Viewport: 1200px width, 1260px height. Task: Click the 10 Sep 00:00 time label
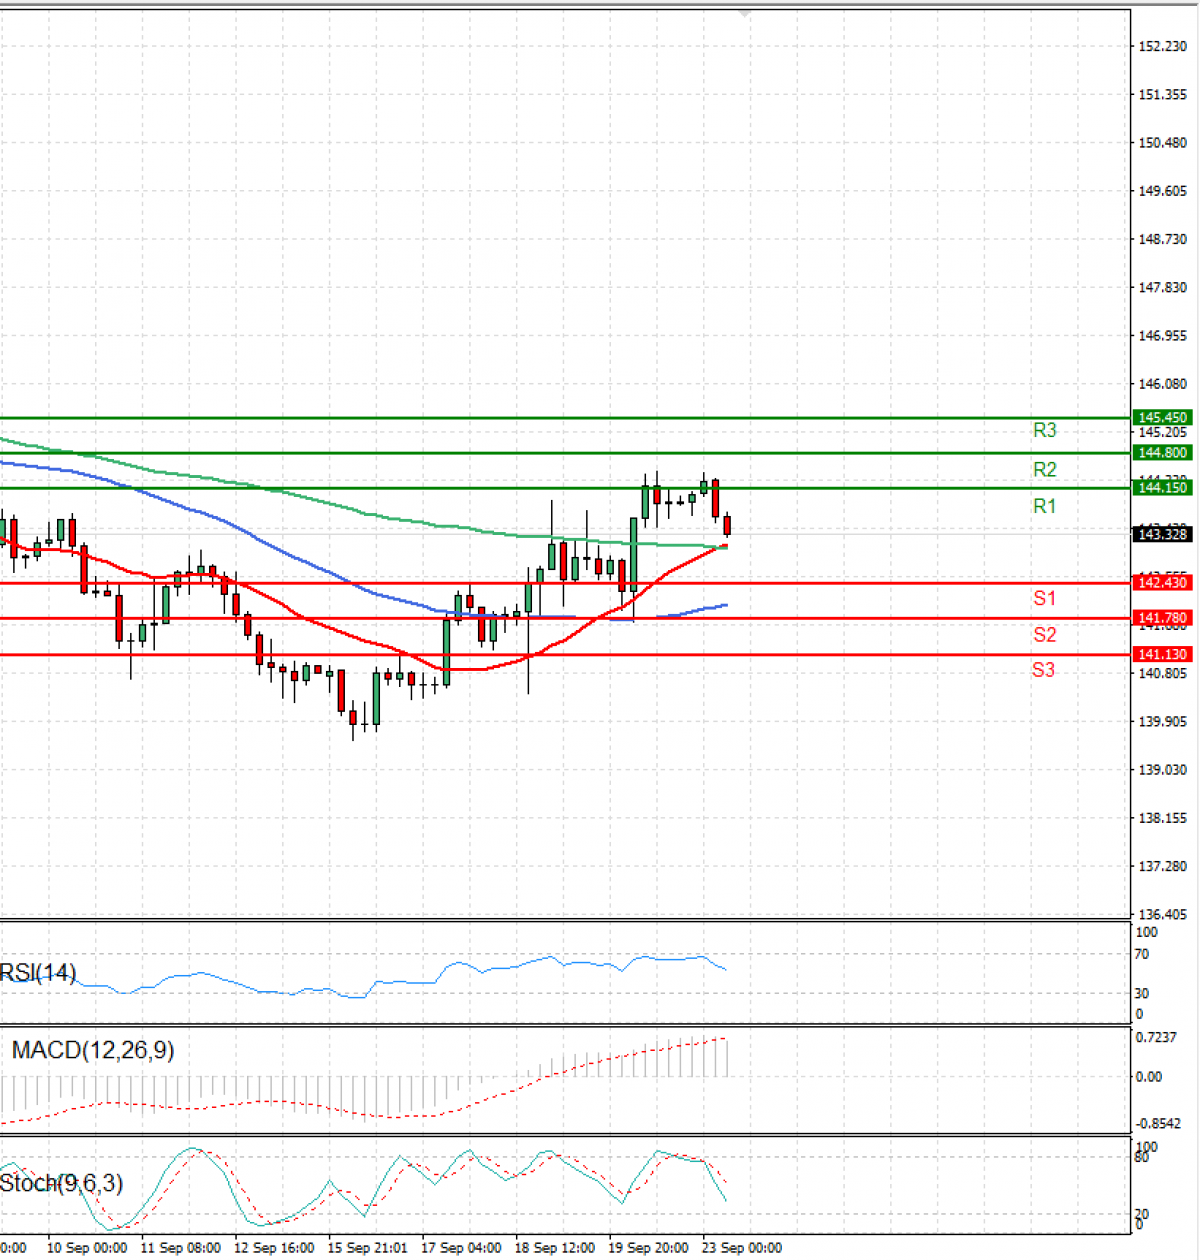(87, 1248)
